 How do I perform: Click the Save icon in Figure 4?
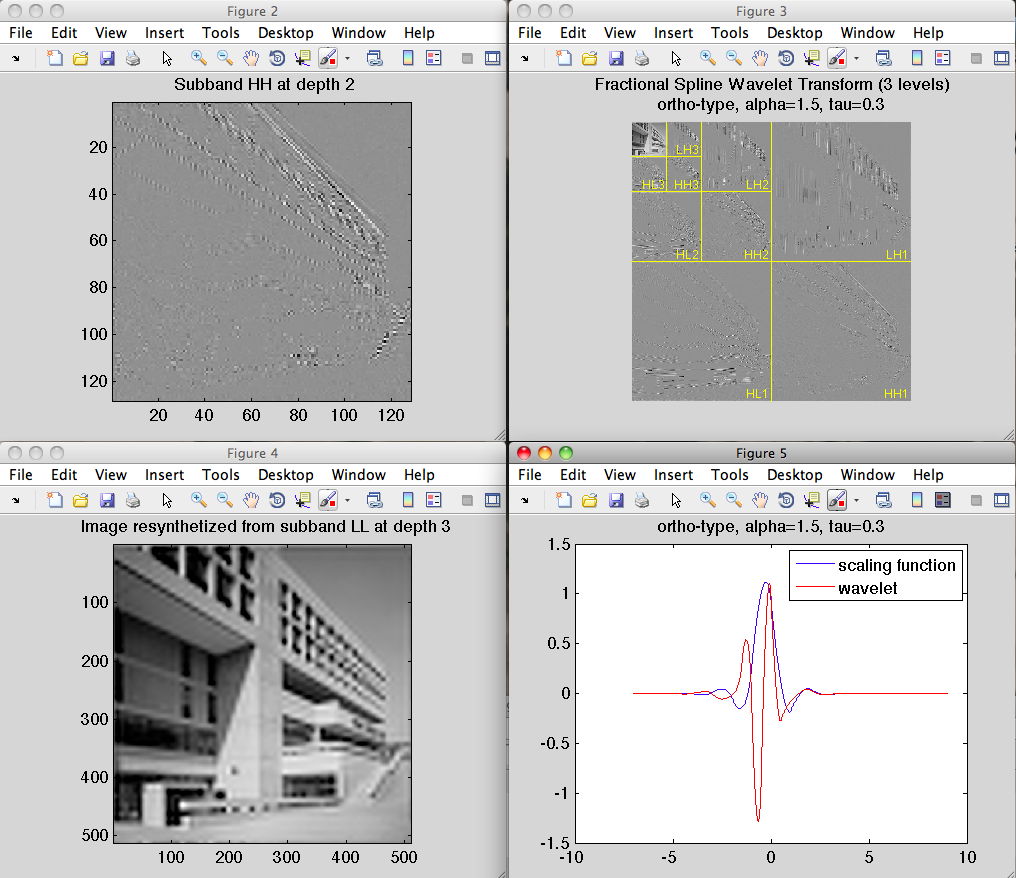coord(107,500)
